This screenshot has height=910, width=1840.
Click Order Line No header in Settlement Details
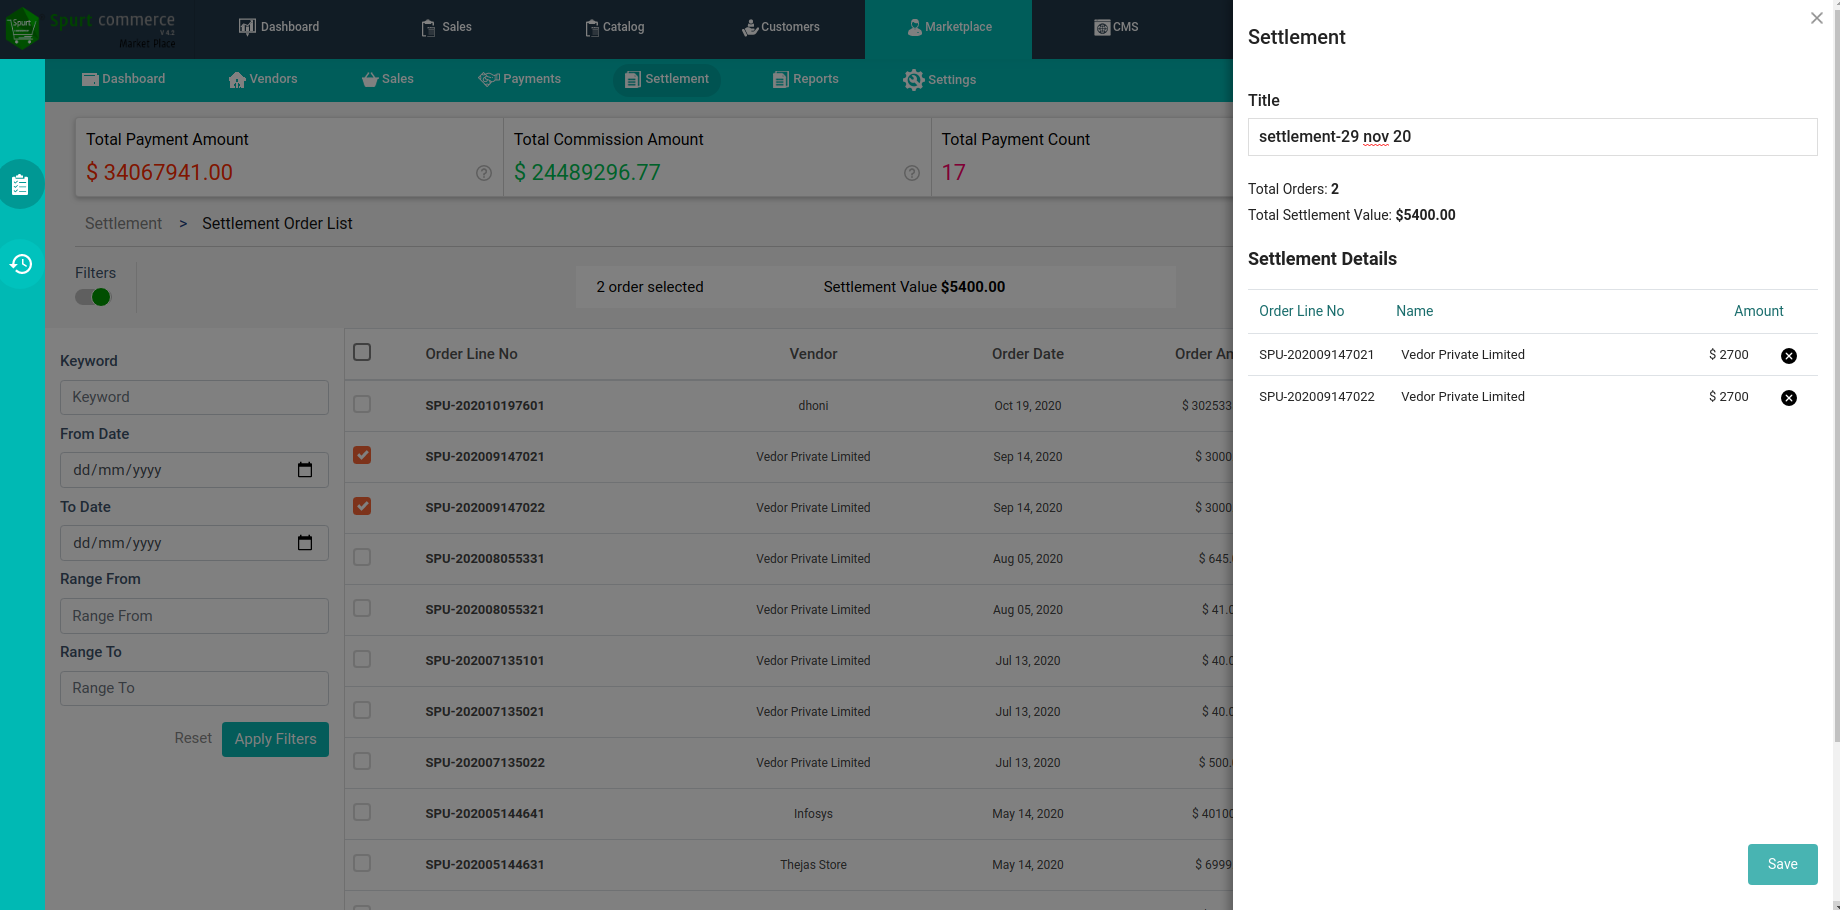pos(1301,311)
